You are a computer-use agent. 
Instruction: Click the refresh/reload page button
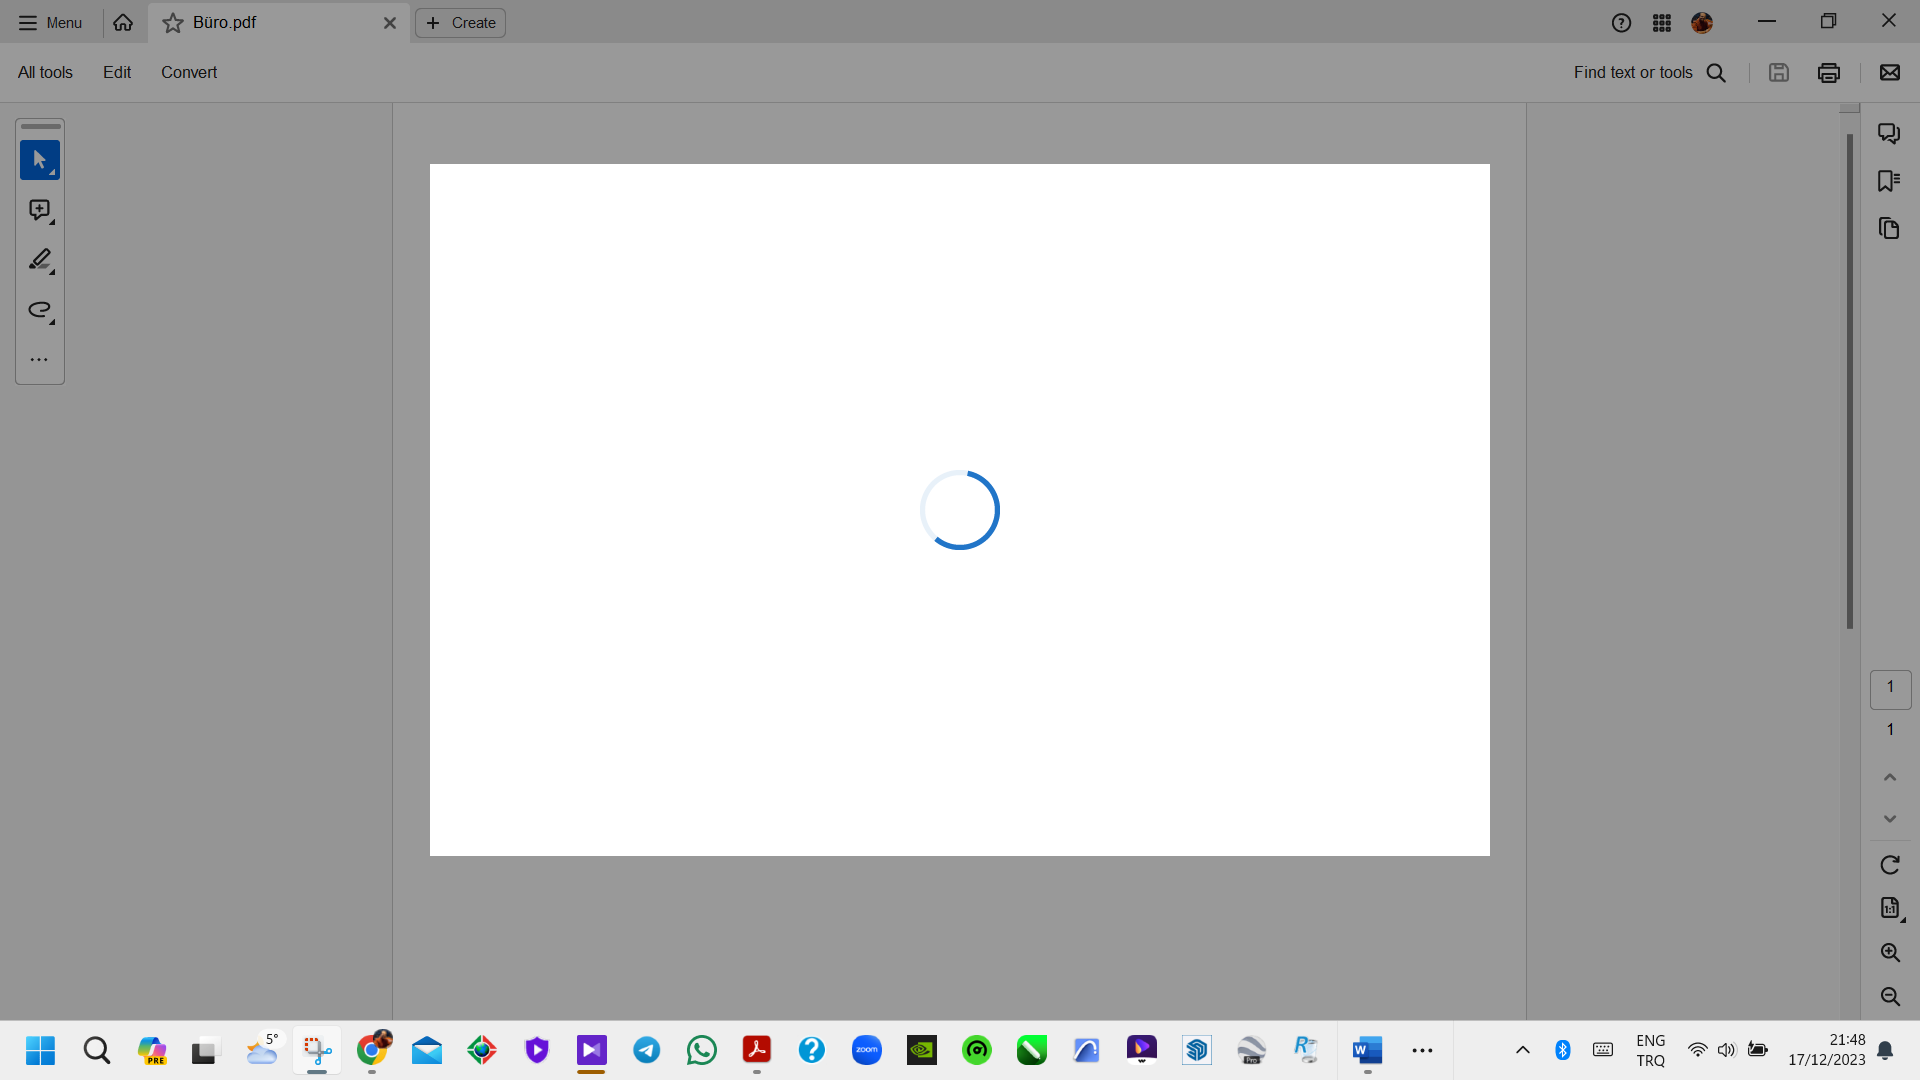(x=1888, y=865)
